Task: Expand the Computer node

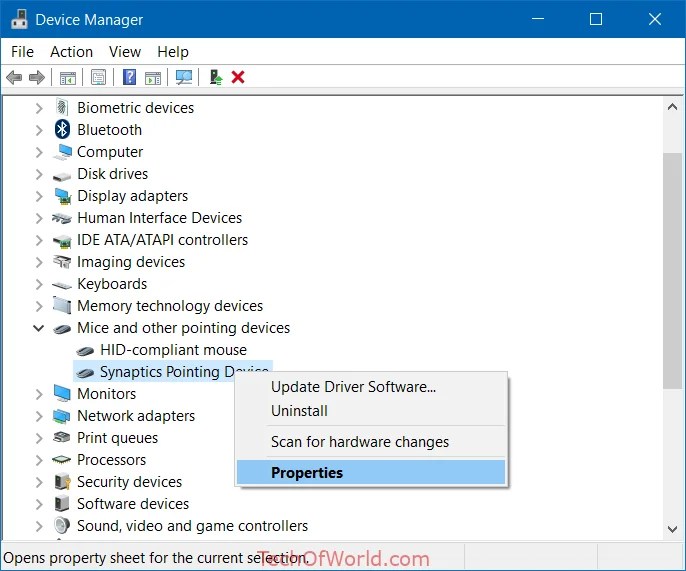Action: point(39,152)
